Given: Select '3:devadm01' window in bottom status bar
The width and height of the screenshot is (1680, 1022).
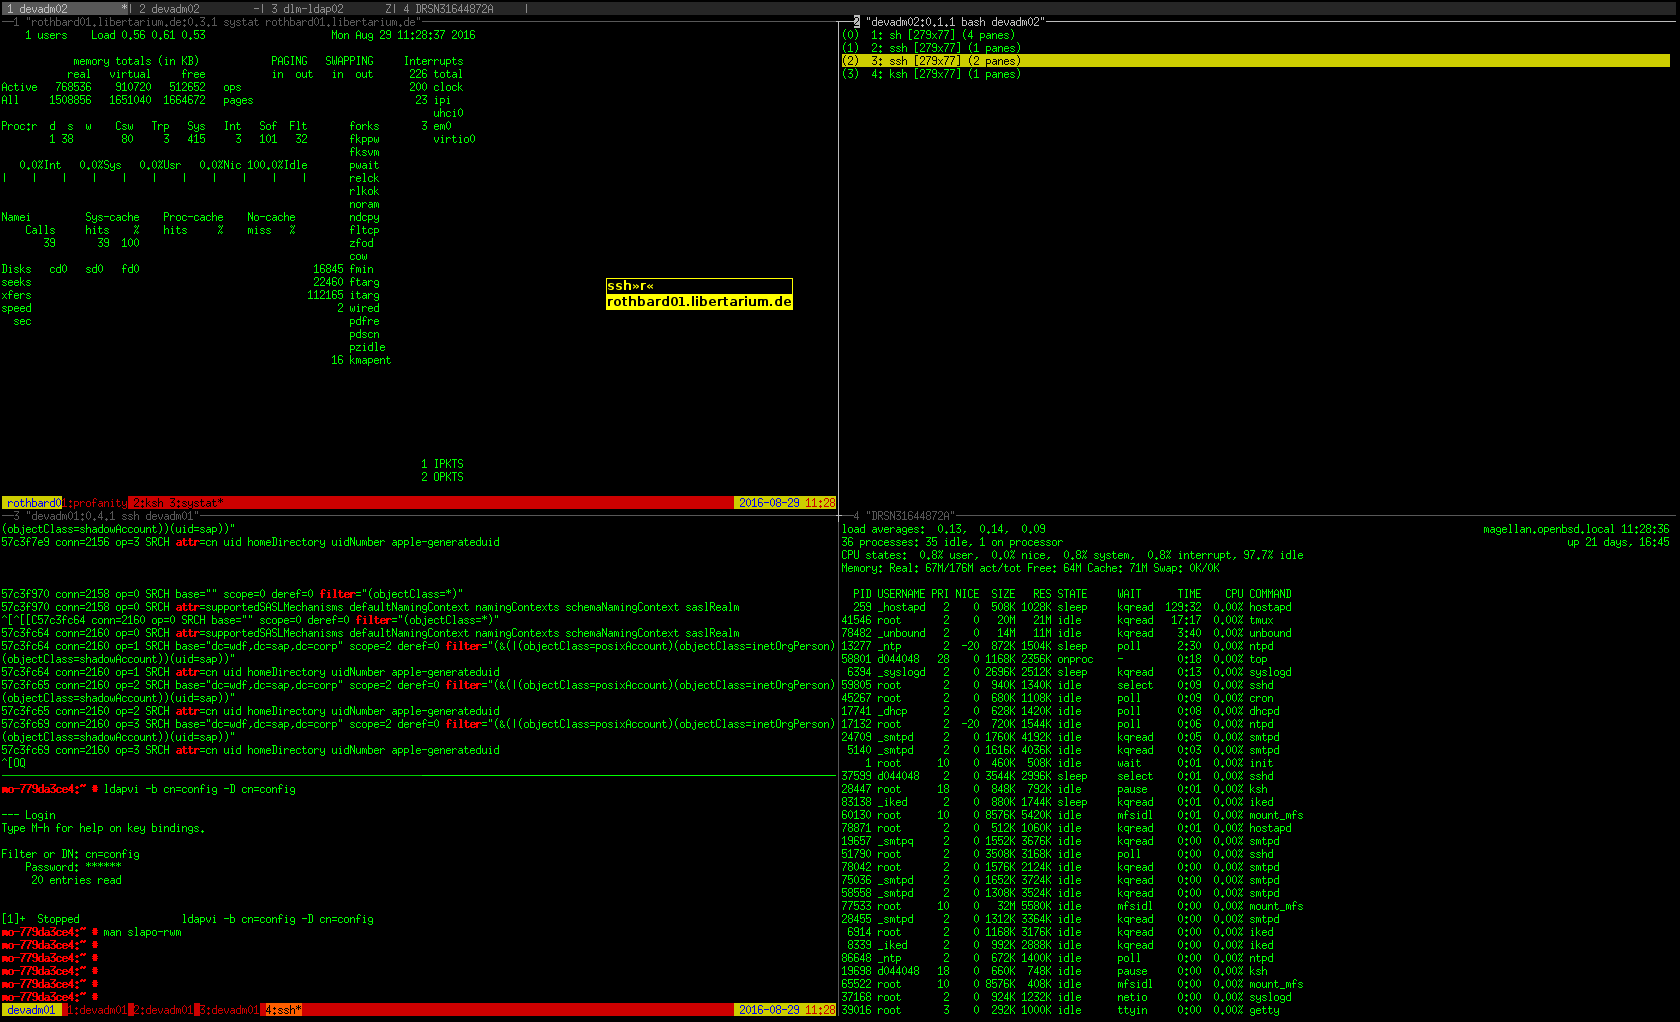Looking at the screenshot, I should (x=228, y=1010).
